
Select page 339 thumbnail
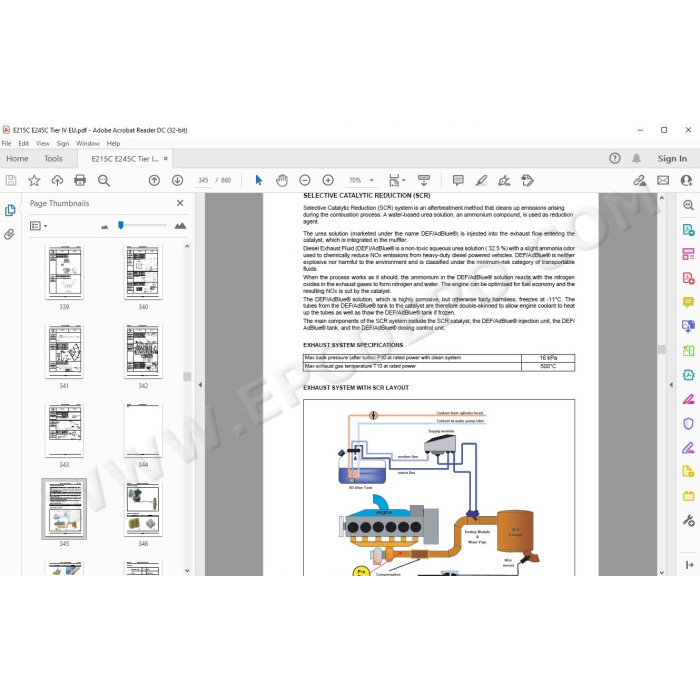tap(65, 272)
